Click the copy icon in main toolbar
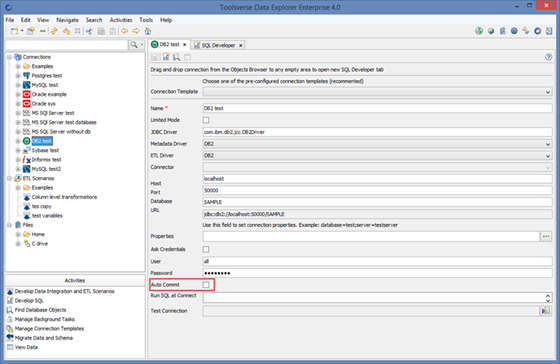560x364 pixels. [101, 31]
